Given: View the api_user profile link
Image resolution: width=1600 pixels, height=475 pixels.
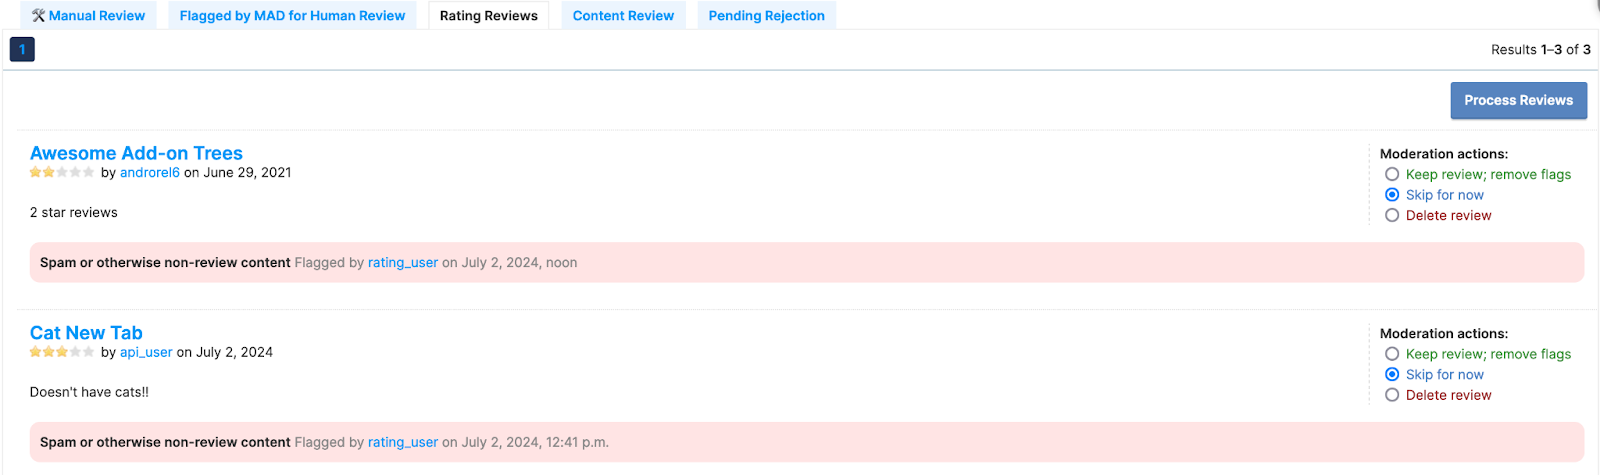Looking at the screenshot, I should point(146,352).
